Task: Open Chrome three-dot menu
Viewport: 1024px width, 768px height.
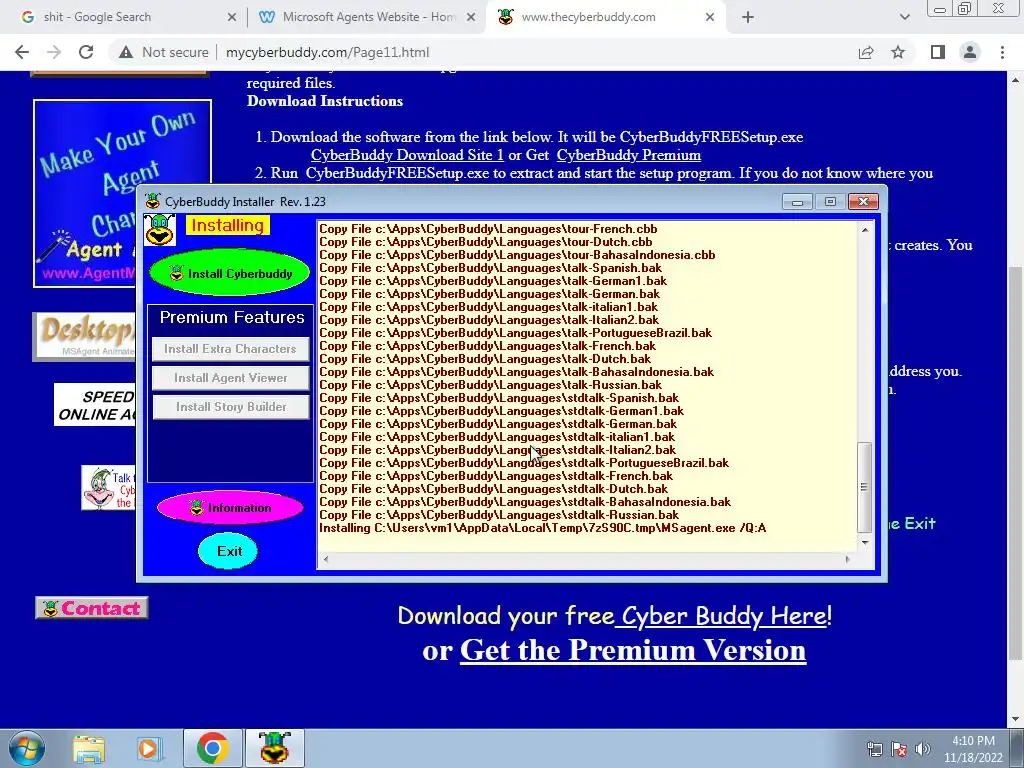Action: [1002, 52]
